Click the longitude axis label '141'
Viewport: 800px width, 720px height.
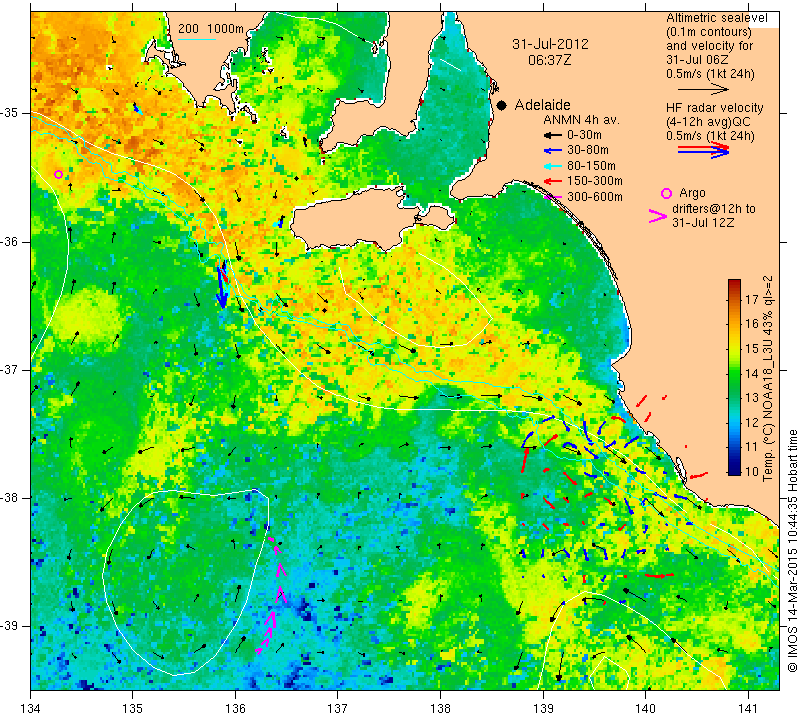click(x=748, y=709)
